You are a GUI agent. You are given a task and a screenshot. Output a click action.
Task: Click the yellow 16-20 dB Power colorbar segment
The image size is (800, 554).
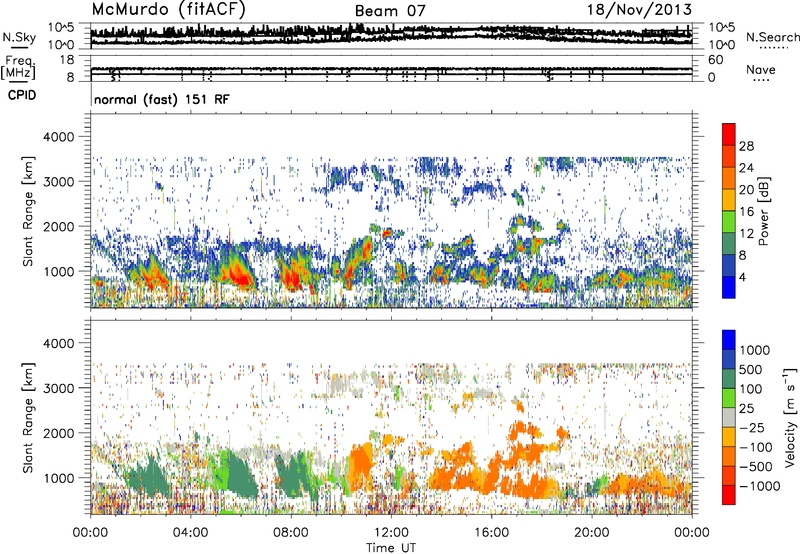[729, 200]
